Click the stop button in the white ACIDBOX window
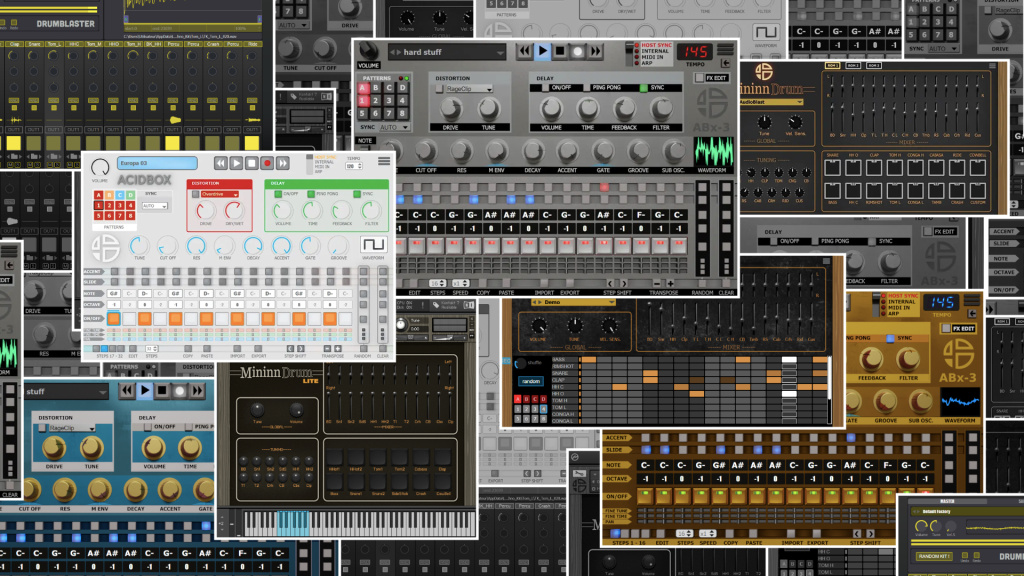The image size is (1024, 576). pos(251,163)
